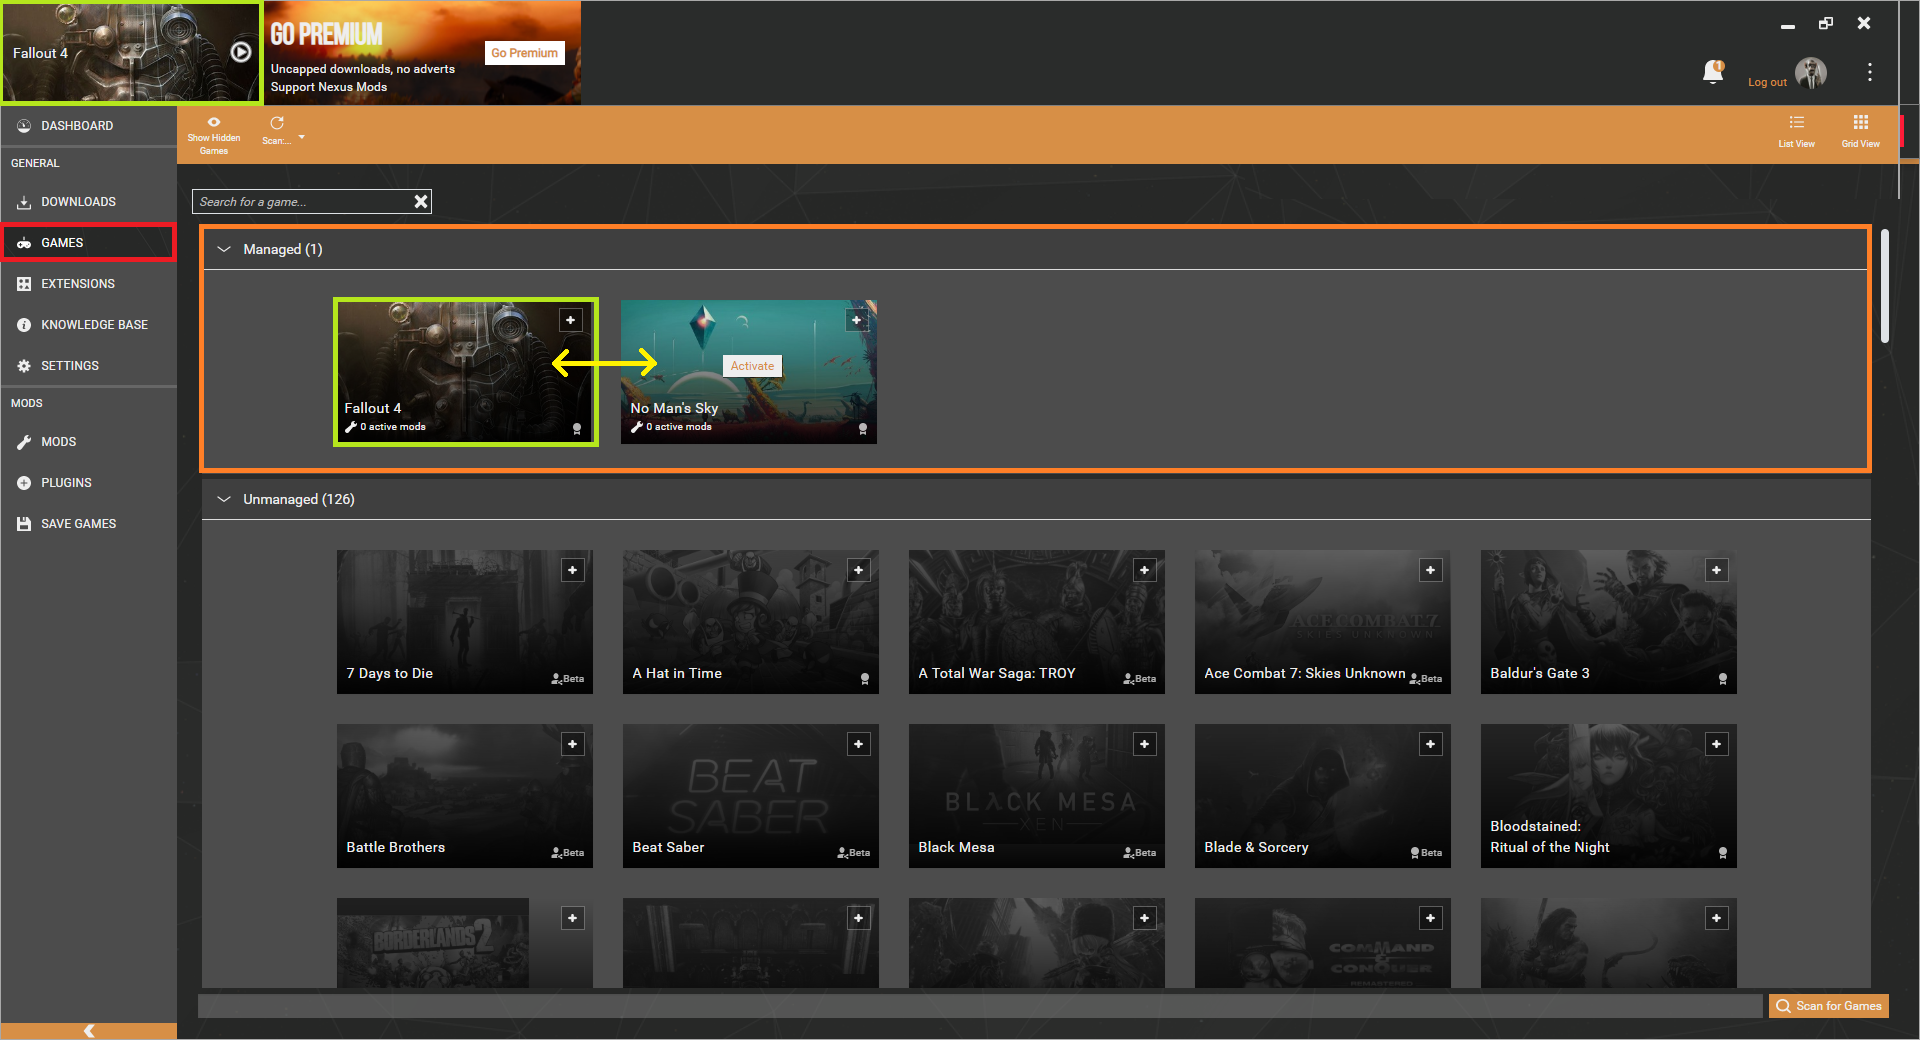The image size is (1920, 1040).
Task: Open the plus menu on Battle Brothers
Action: click(x=572, y=744)
